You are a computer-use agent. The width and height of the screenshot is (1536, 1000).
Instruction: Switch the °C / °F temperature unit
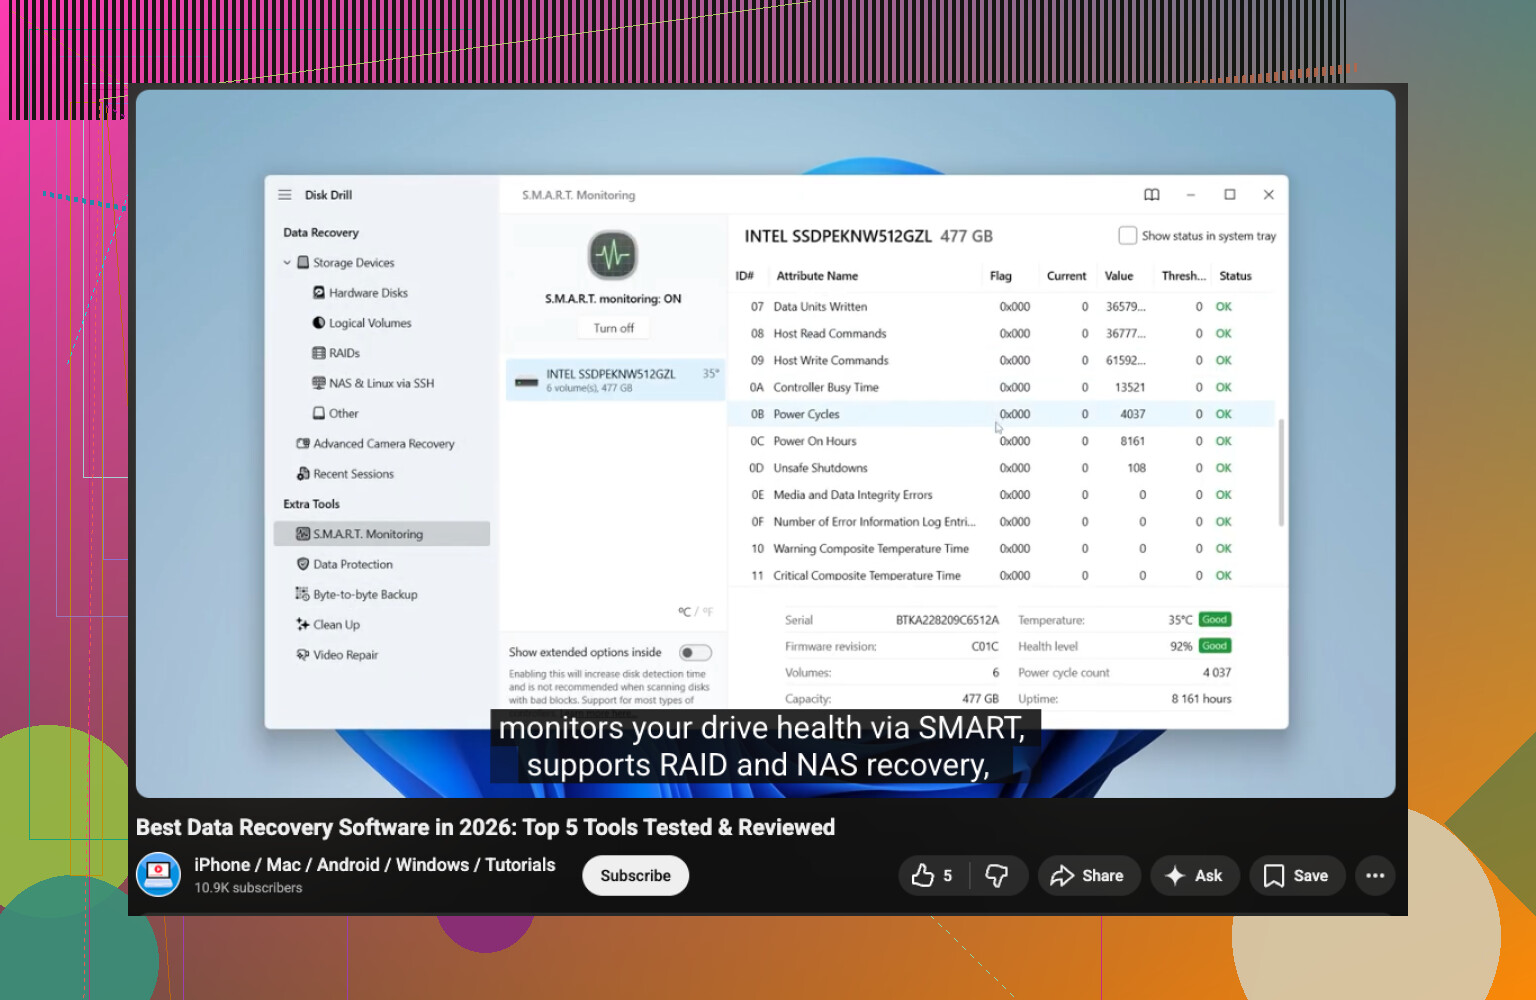click(696, 611)
